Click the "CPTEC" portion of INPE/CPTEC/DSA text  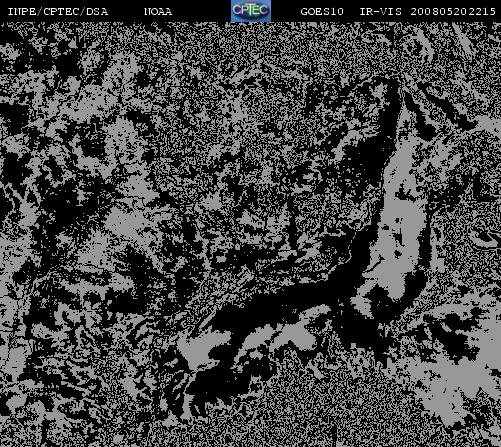coord(61,12)
